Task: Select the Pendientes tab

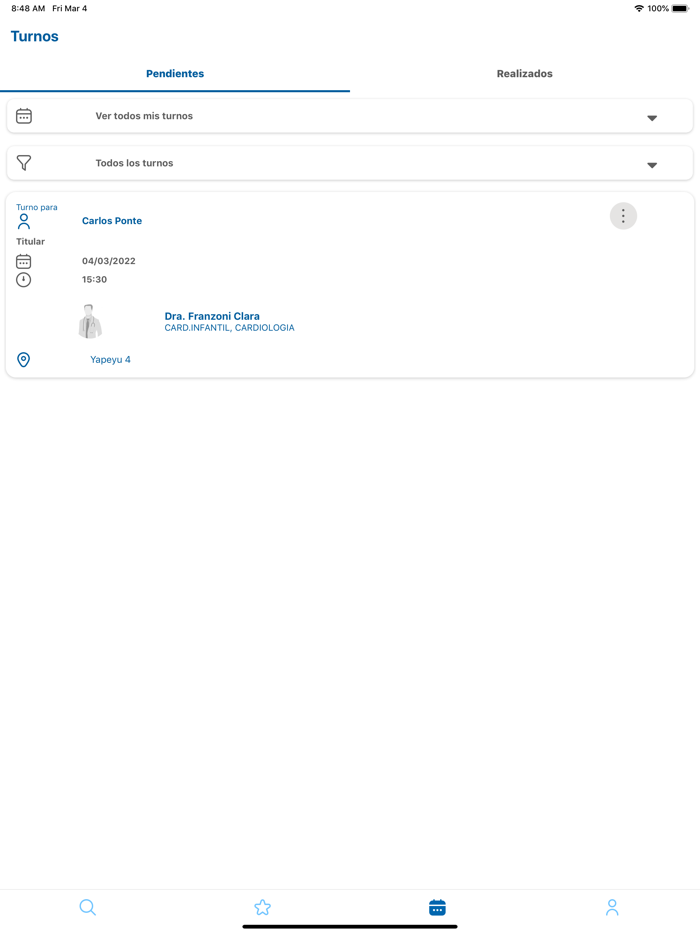Action: [x=175, y=73]
